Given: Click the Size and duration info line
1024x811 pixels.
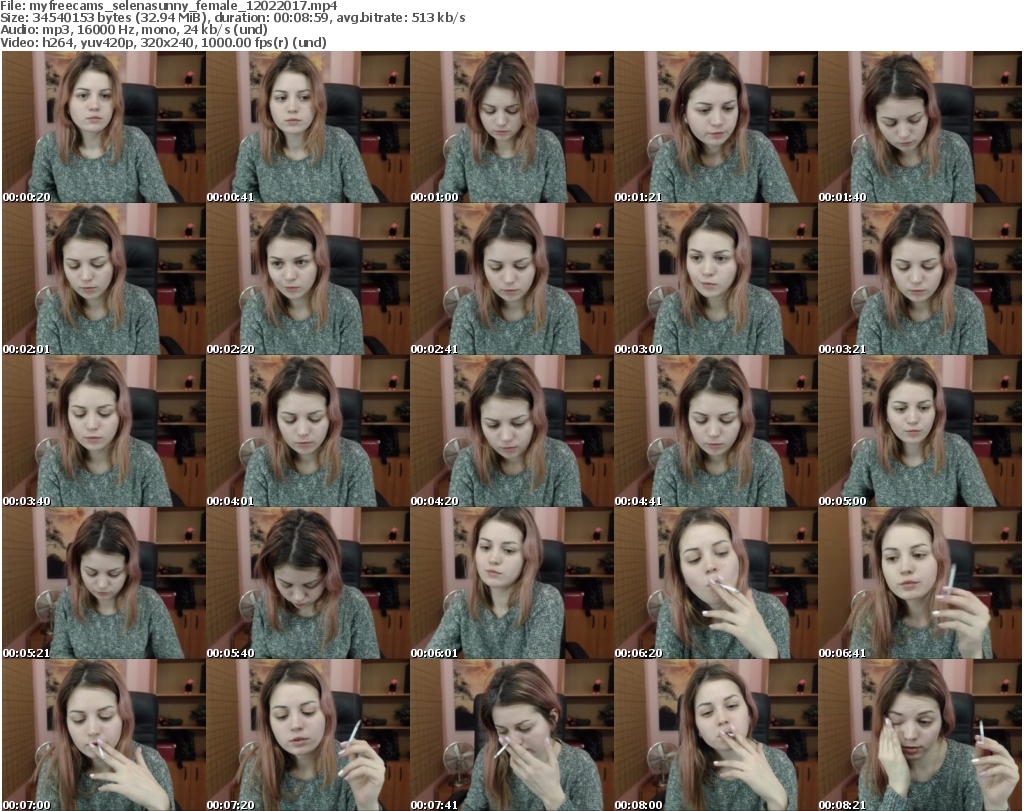Looking at the screenshot, I should click(x=232, y=18).
